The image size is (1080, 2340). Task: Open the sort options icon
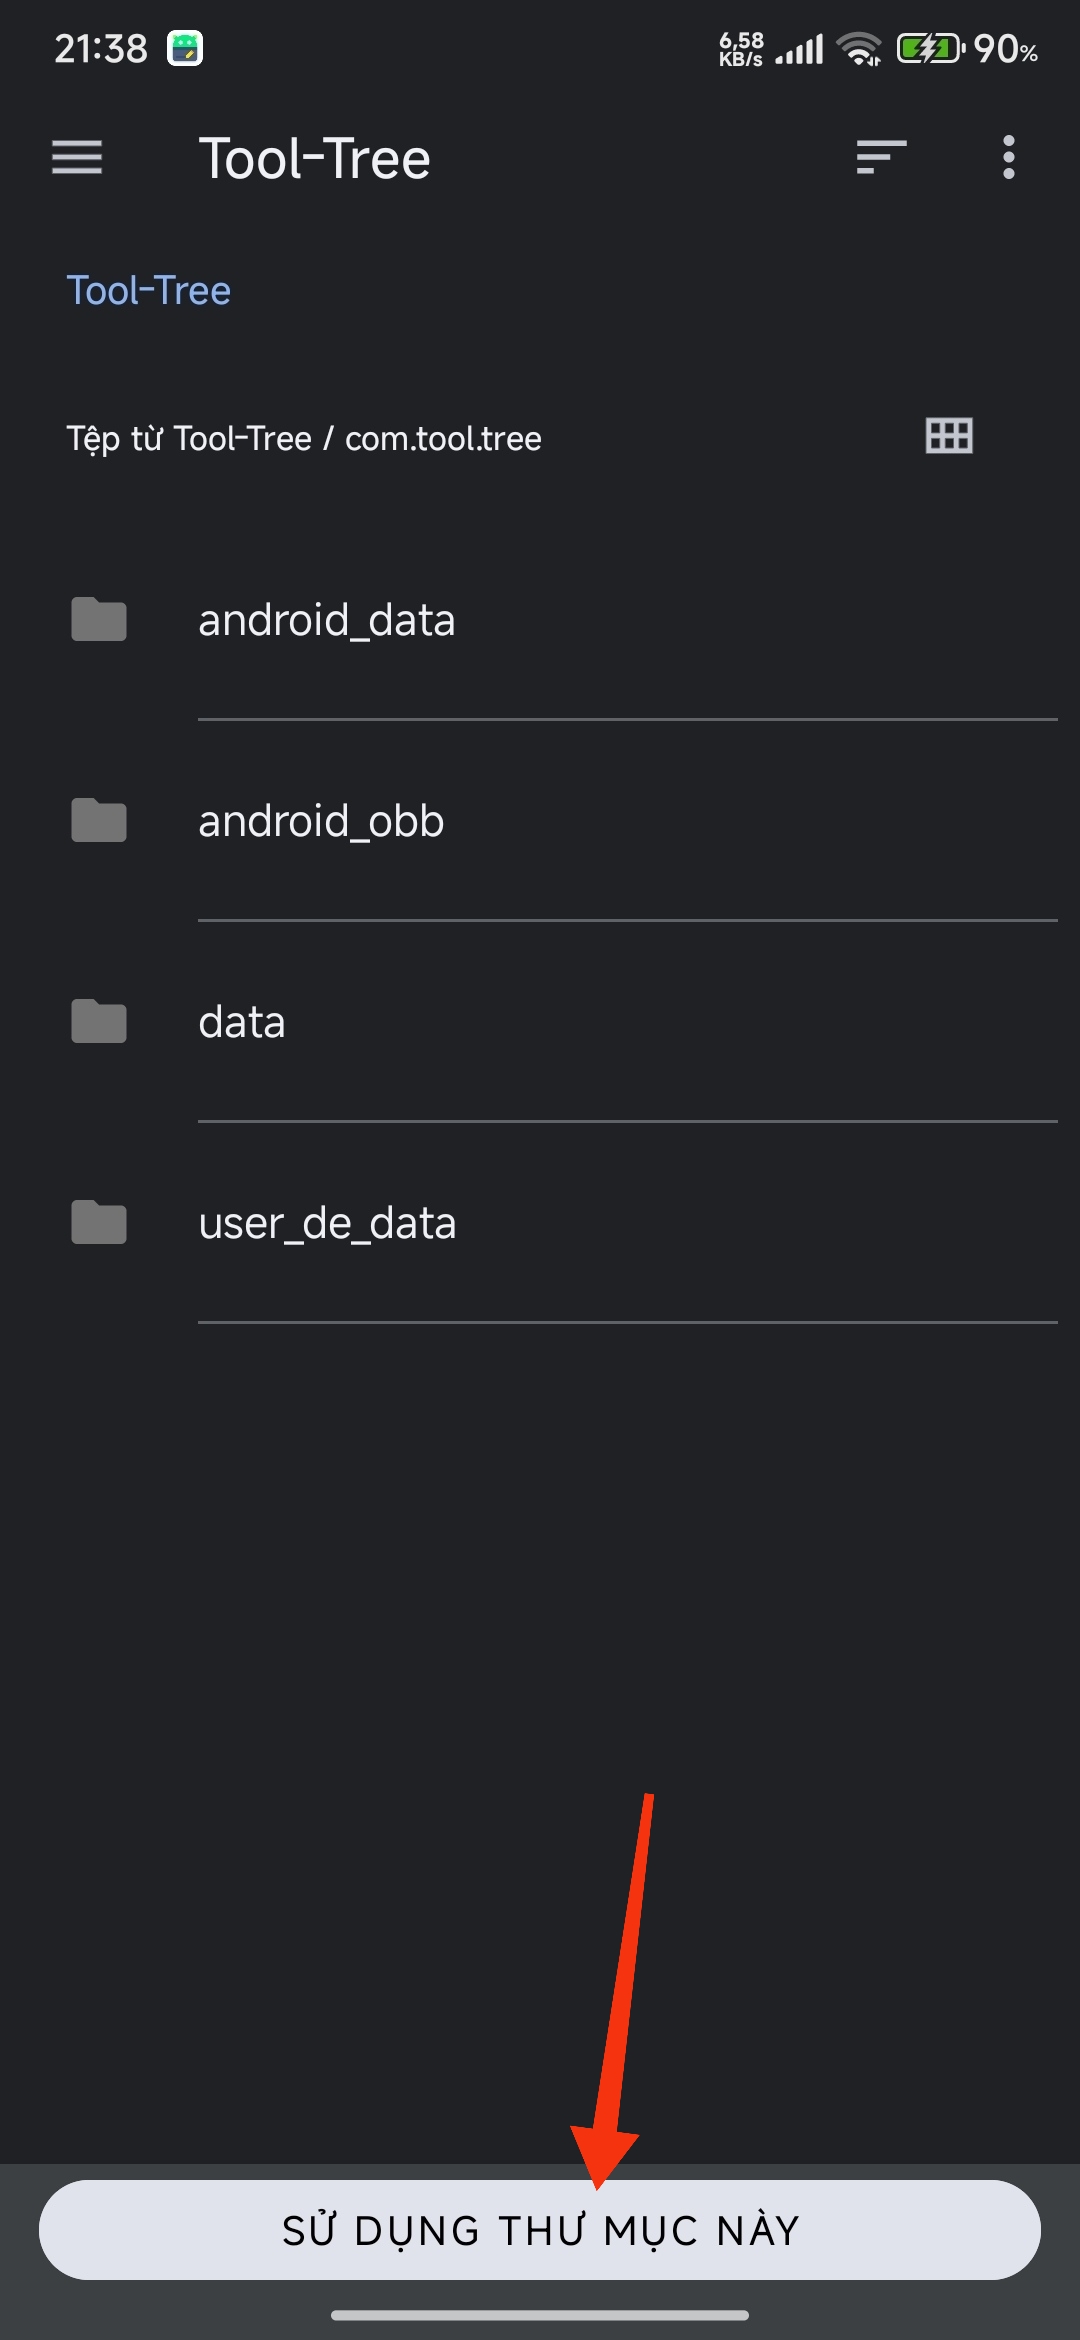881,157
